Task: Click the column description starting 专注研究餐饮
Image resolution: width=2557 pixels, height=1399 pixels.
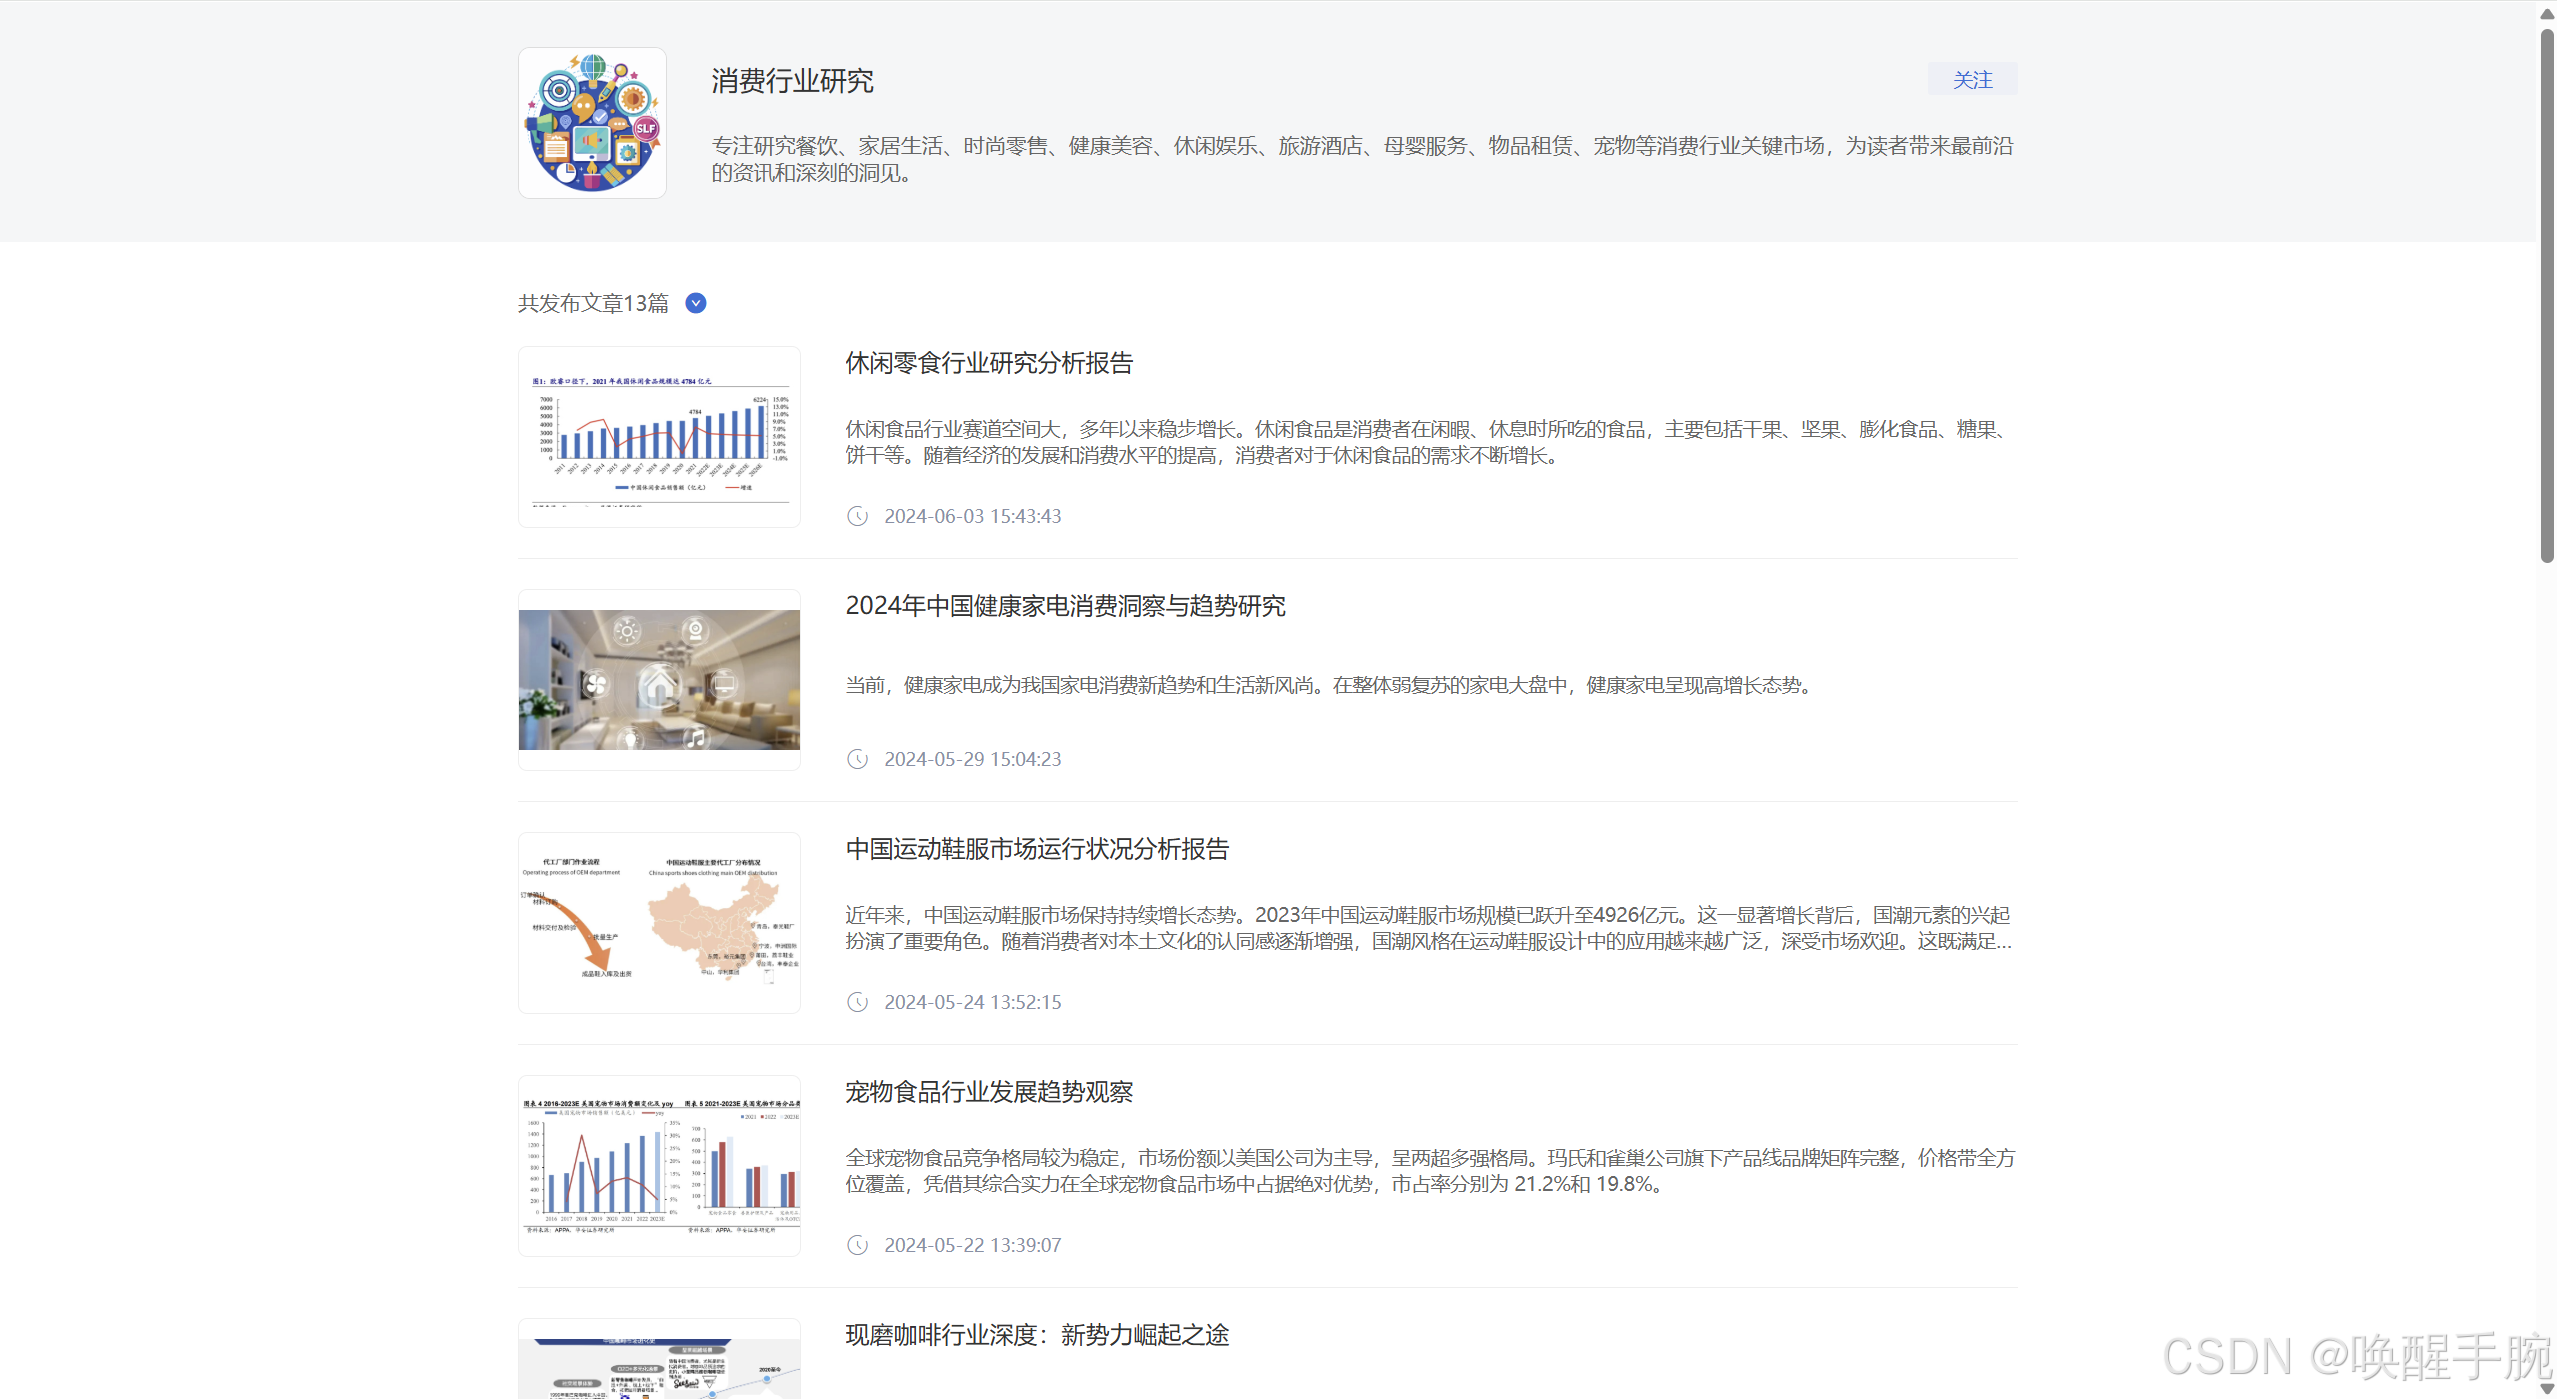Action: coord(1363,159)
